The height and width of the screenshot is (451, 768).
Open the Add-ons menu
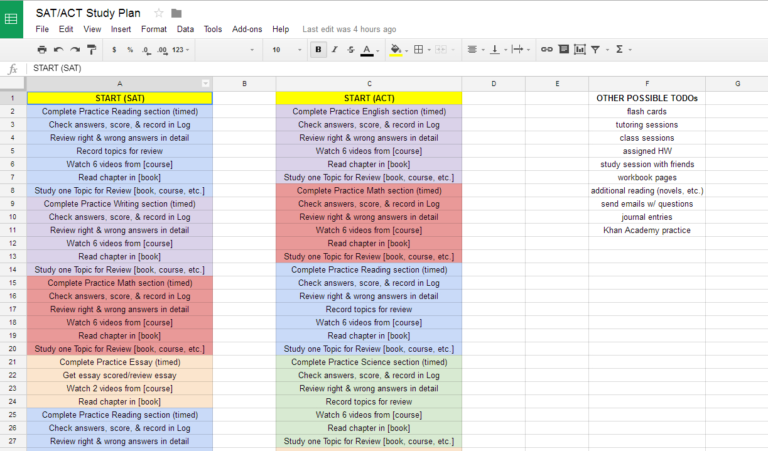coord(247,29)
